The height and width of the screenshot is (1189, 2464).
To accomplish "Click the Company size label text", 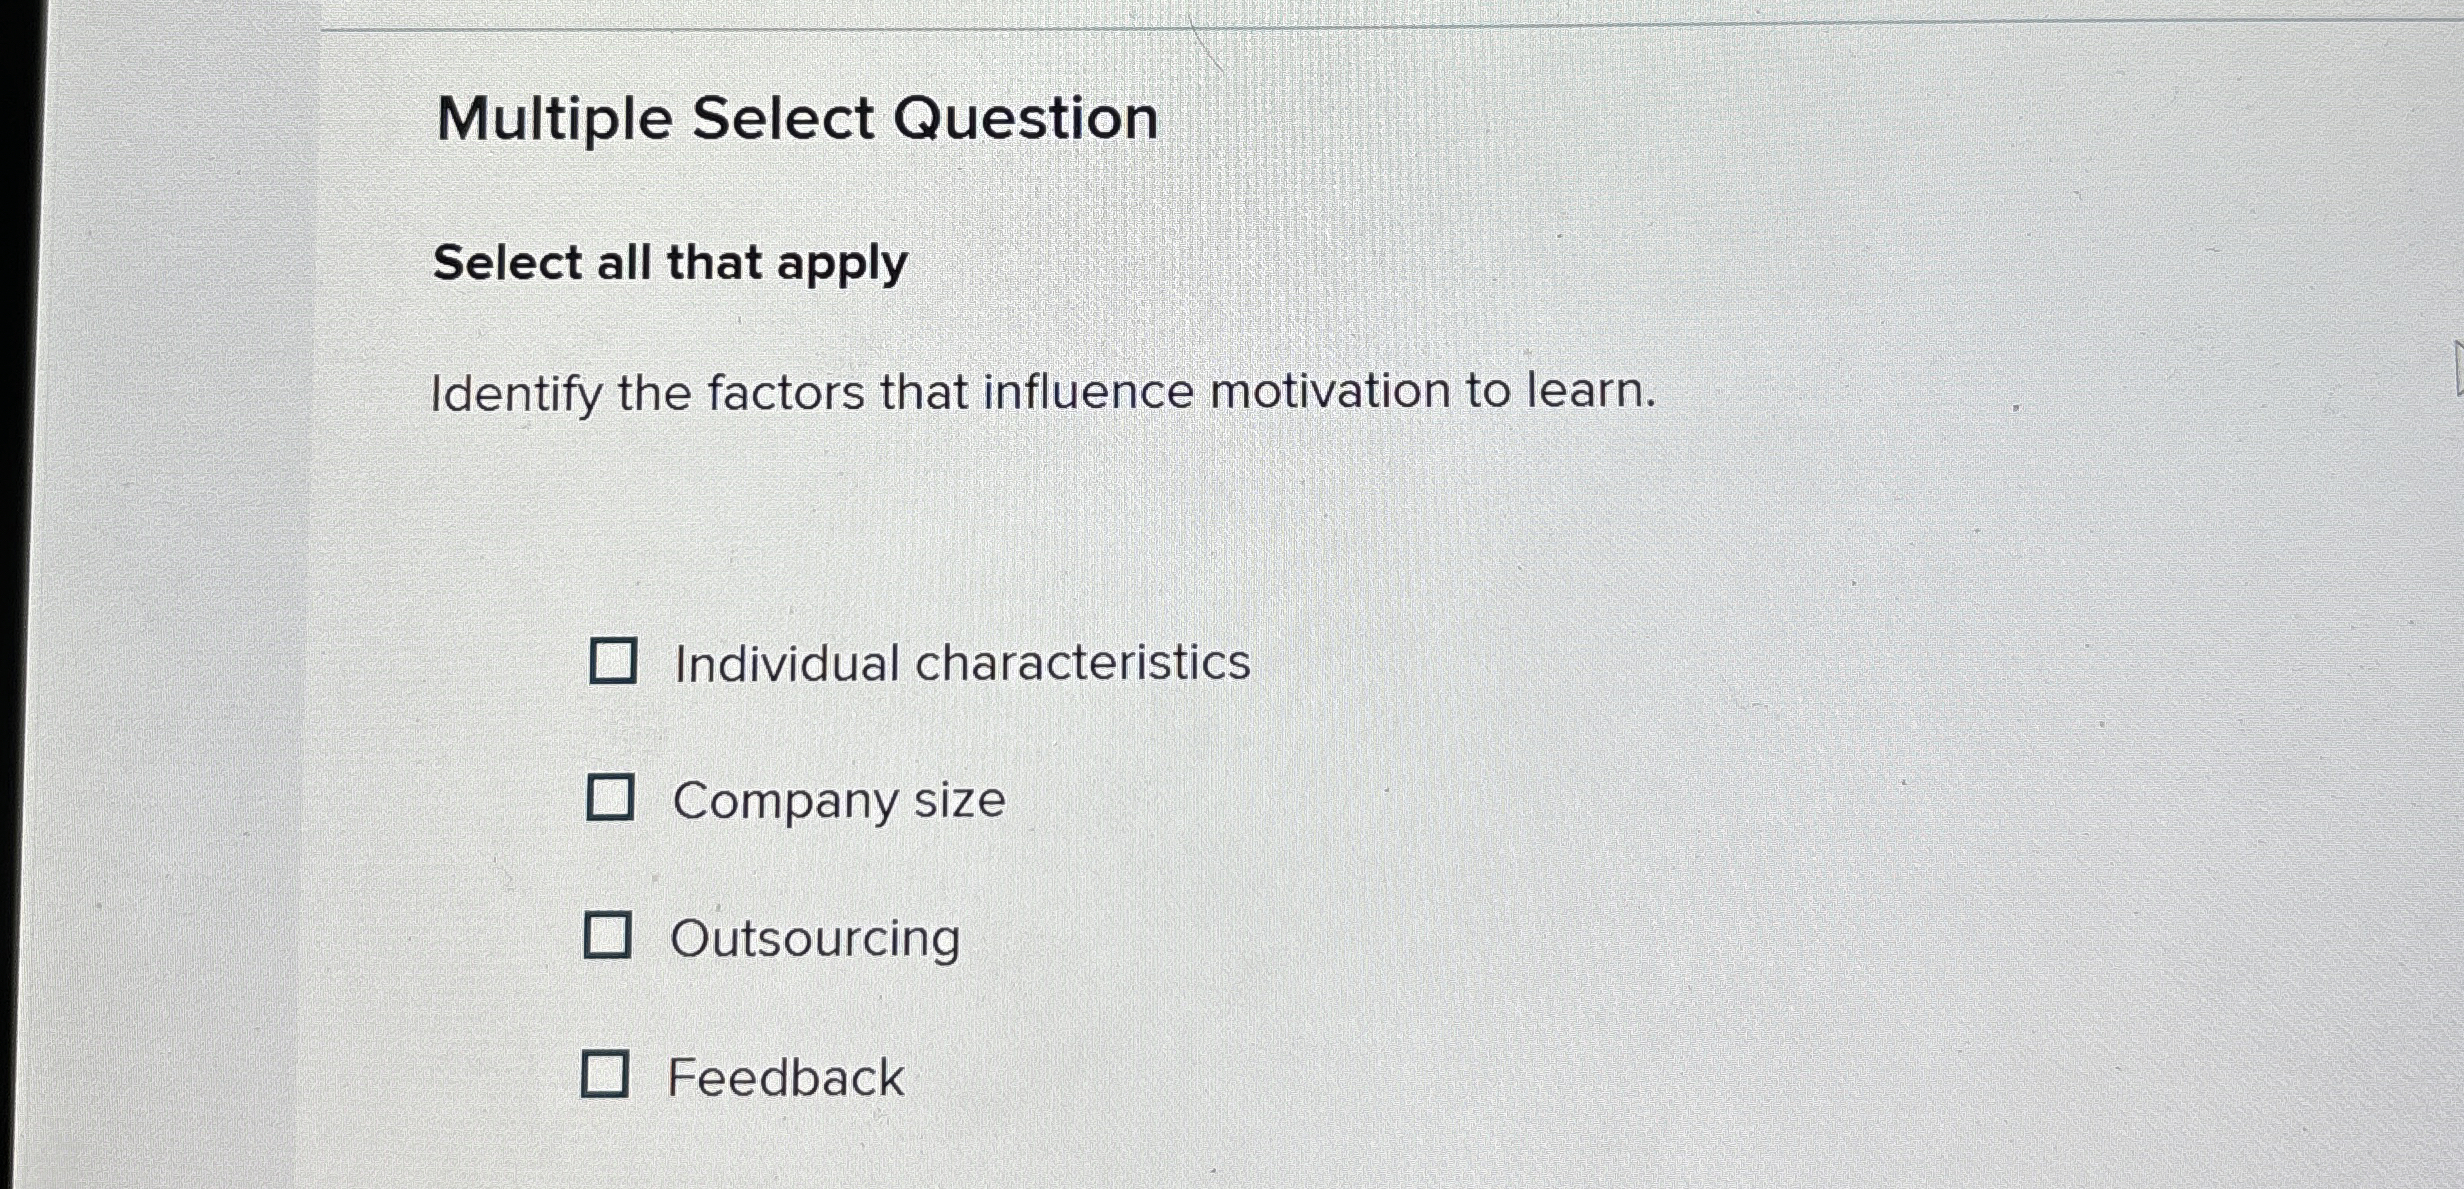I will coord(838,799).
